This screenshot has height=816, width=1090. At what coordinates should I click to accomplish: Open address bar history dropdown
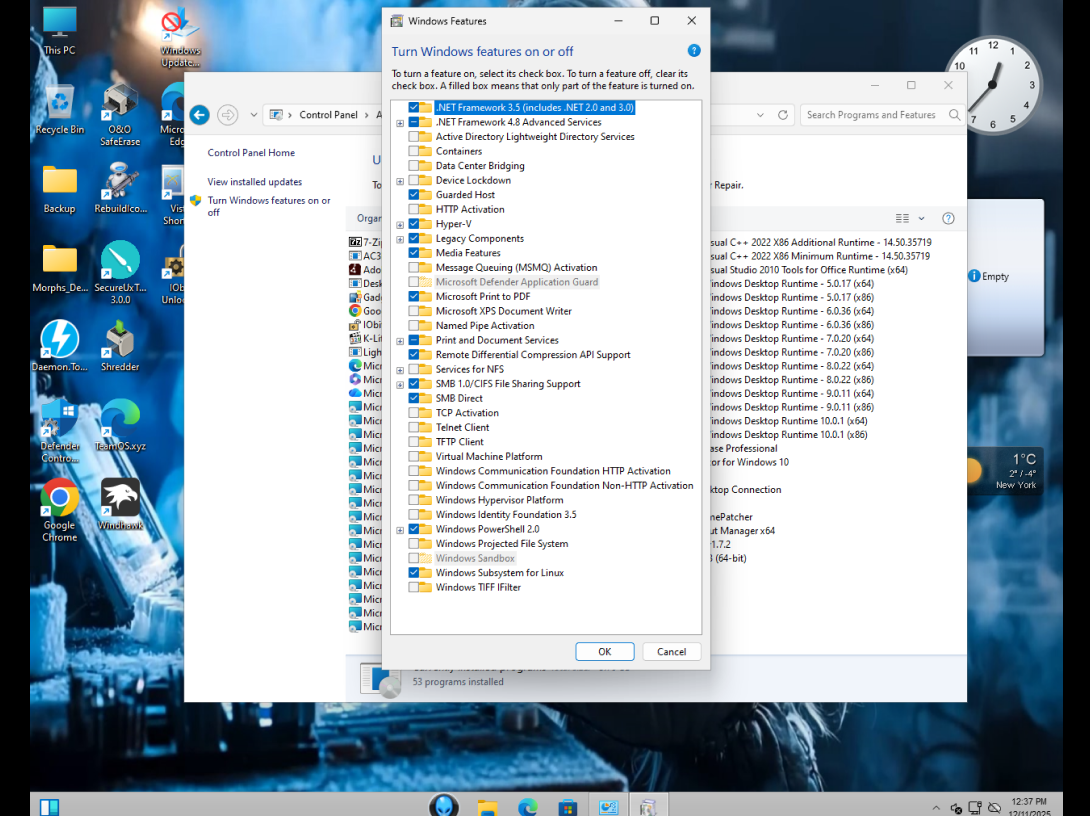point(760,115)
